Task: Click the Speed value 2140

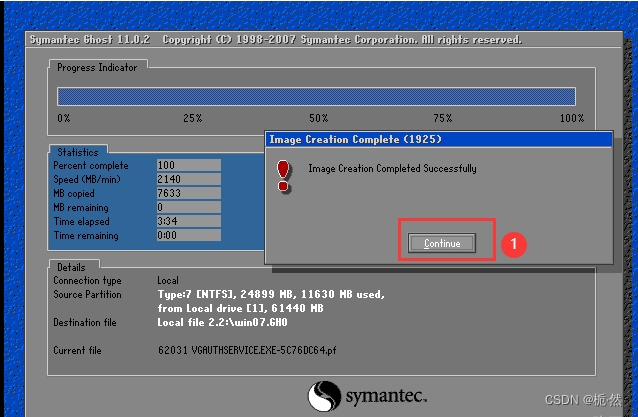Action: tap(189, 179)
